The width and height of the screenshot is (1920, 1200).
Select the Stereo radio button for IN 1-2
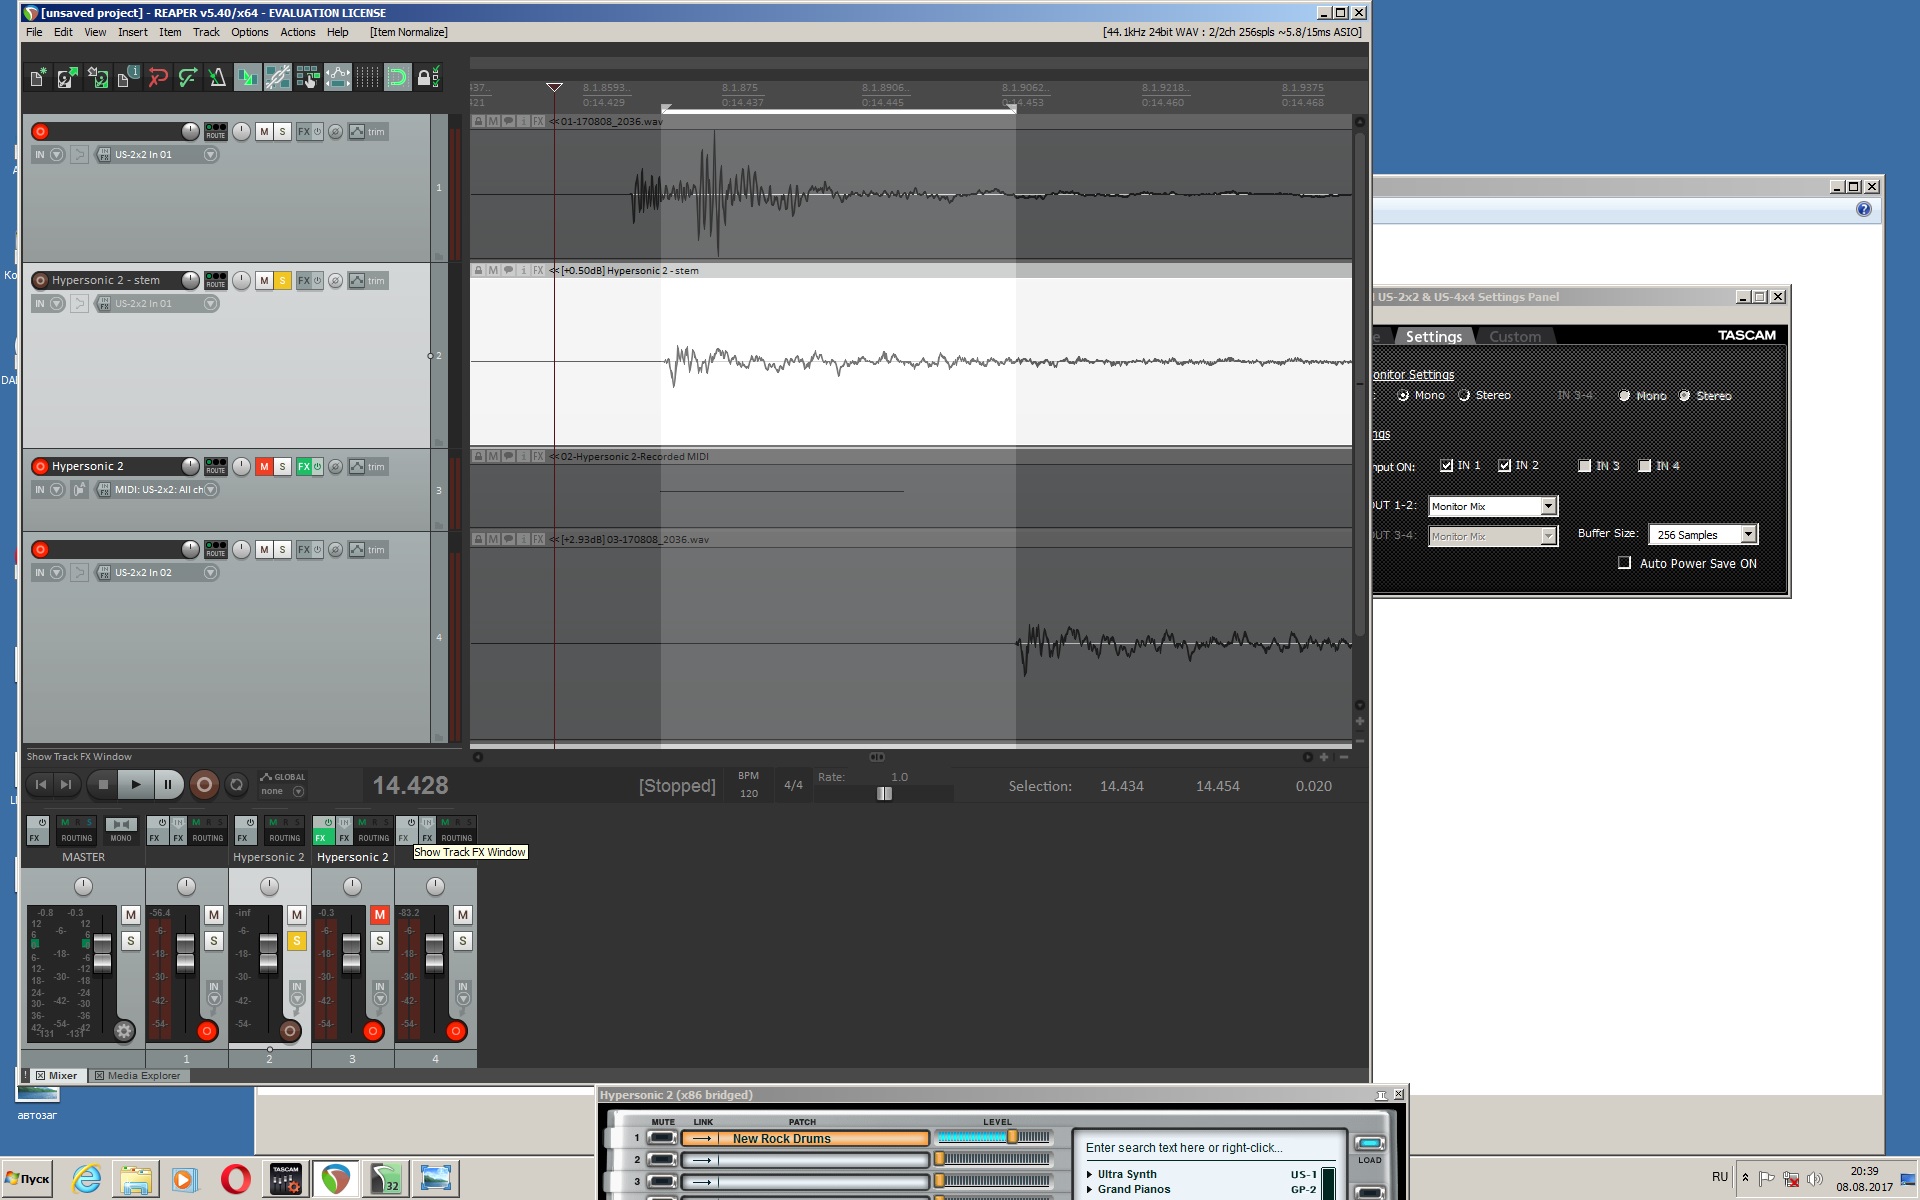coord(1465,396)
